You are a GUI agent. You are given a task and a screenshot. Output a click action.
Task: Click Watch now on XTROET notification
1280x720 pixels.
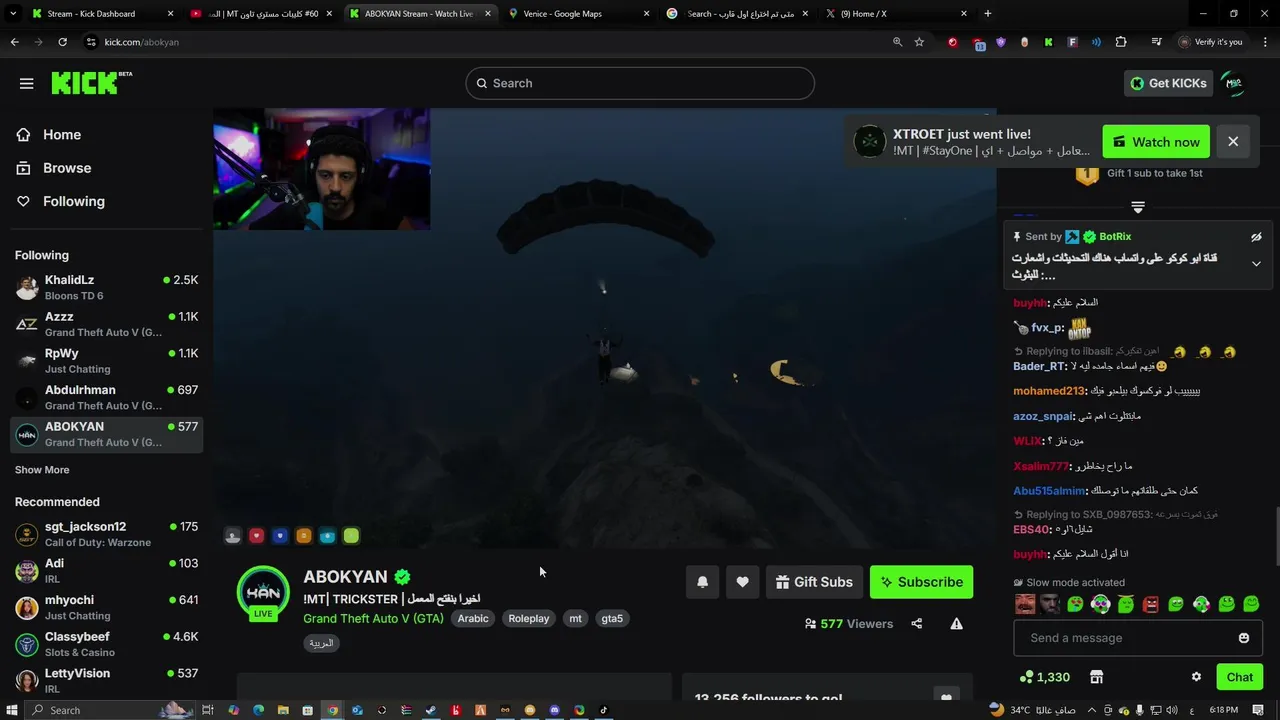(x=1156, y=142)
